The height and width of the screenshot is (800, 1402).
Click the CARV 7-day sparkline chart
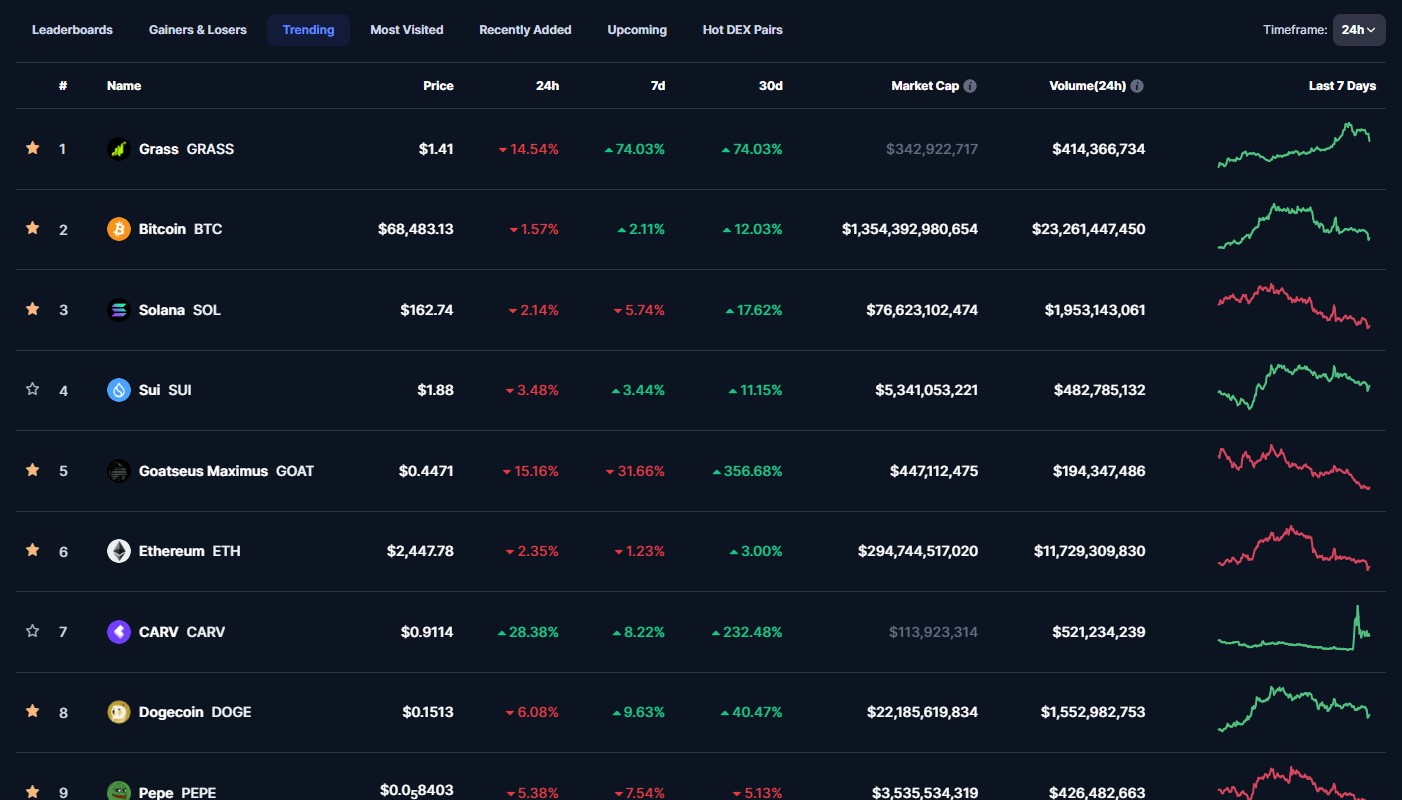1294,628
